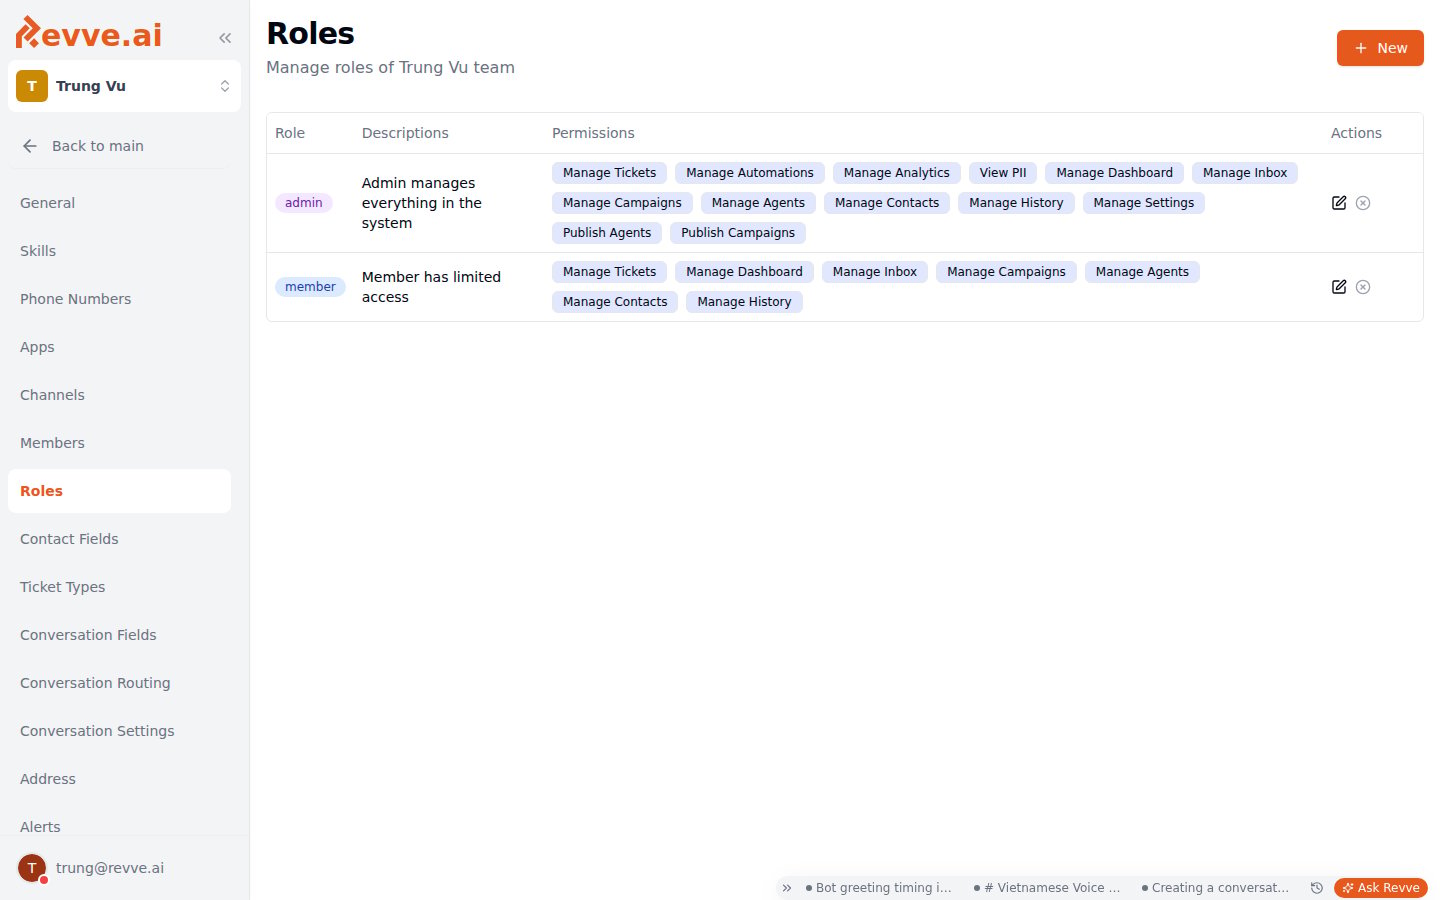Click the trung@revve.ai user avatar
Image resolution: width=1440 pixels, height=900 pixels.
pyautogui.click(x=32, y=868)
